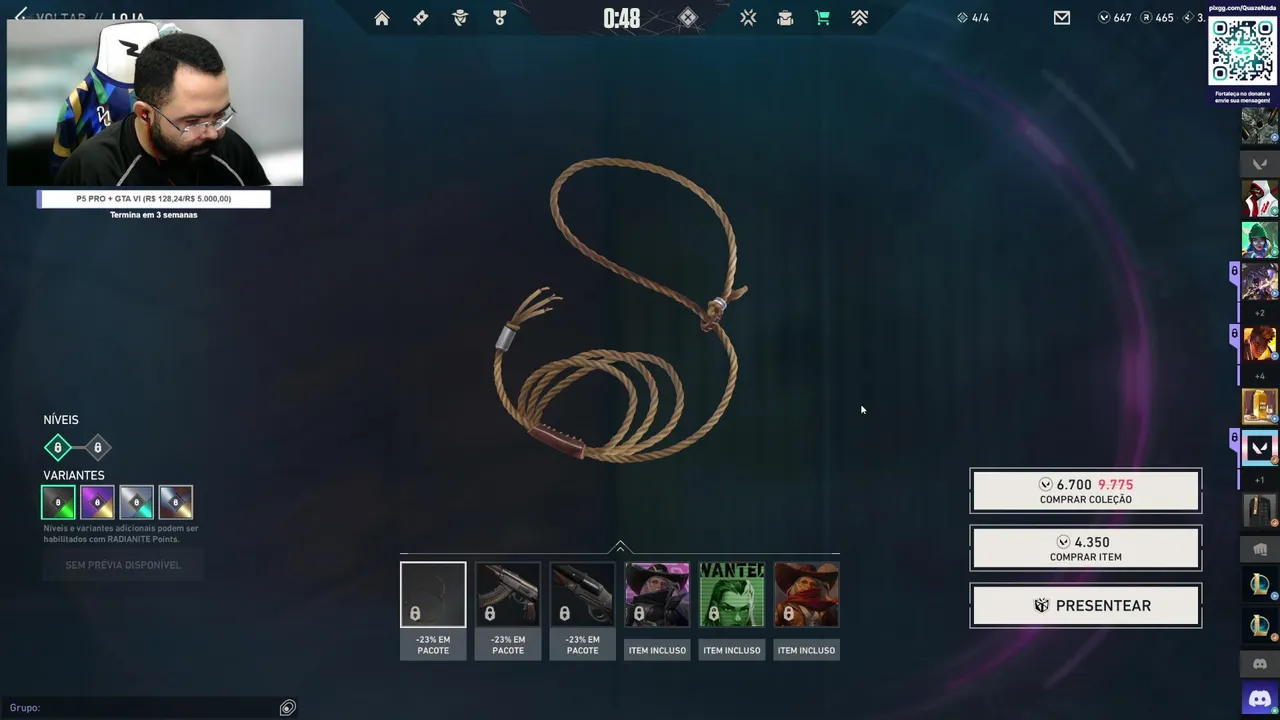Click the Sem Prévia Disponível button
The width and height of the screenshot is (1280, 720).
click(123, 565)
